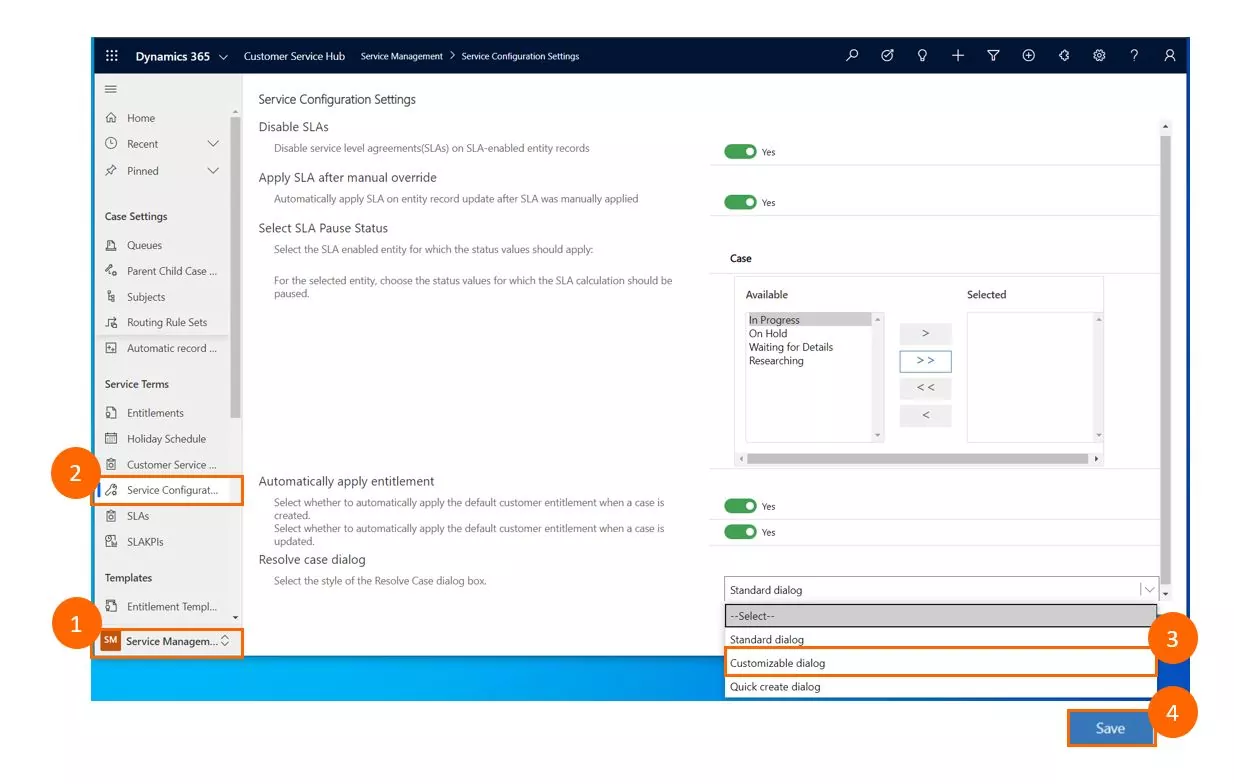Choose Quick create dialog option

[940, 687]
